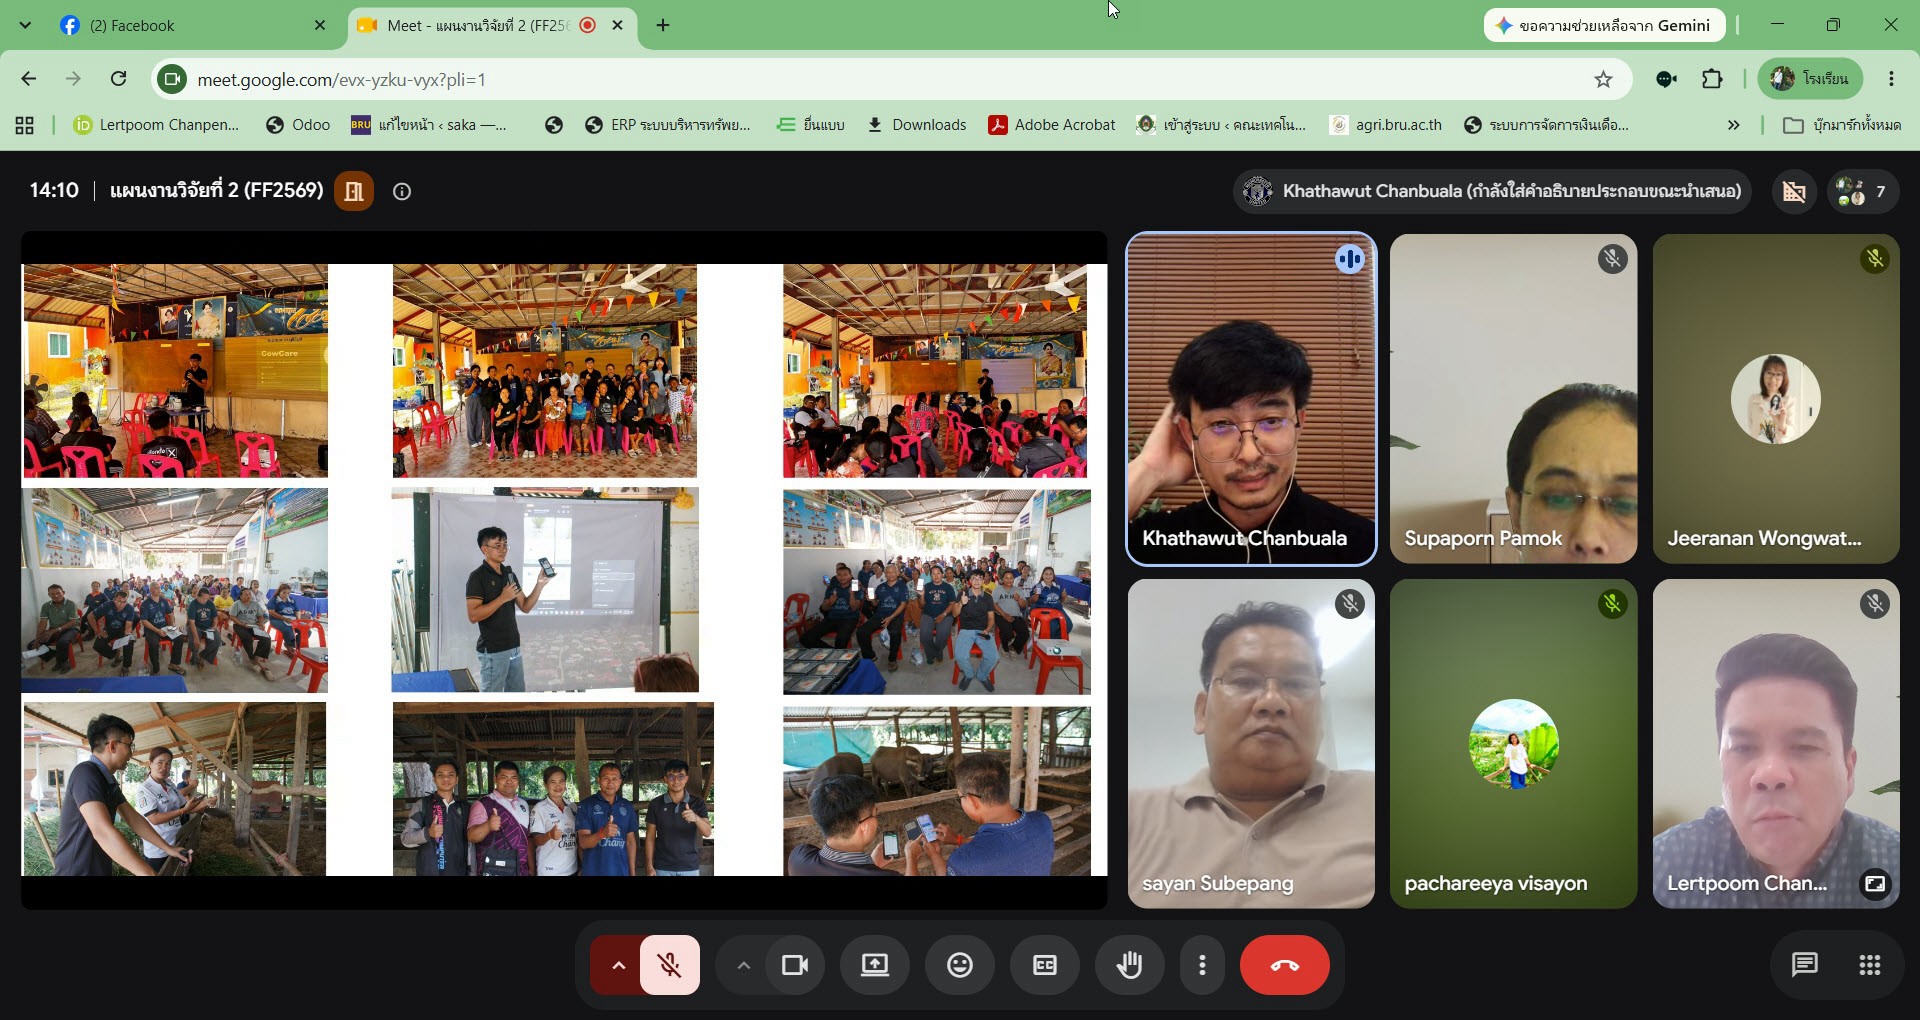Show meeting details info icon
This screenshot has width=1920, height=1020.
point(402,191)
